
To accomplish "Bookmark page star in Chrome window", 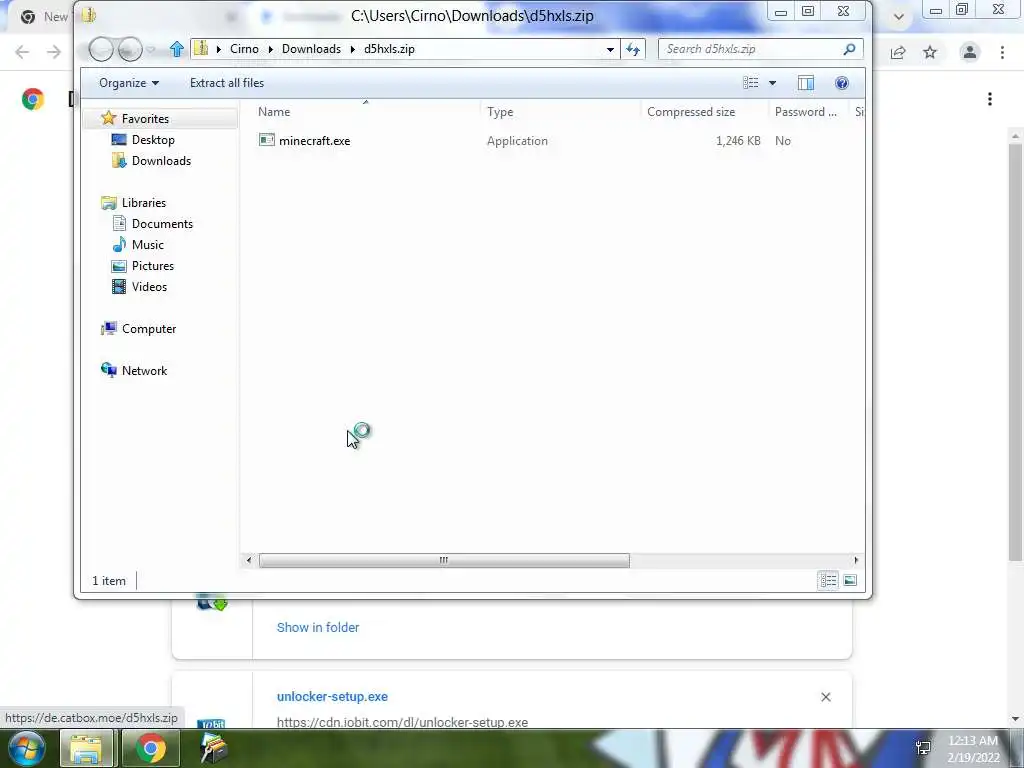I will coord(930,52).
